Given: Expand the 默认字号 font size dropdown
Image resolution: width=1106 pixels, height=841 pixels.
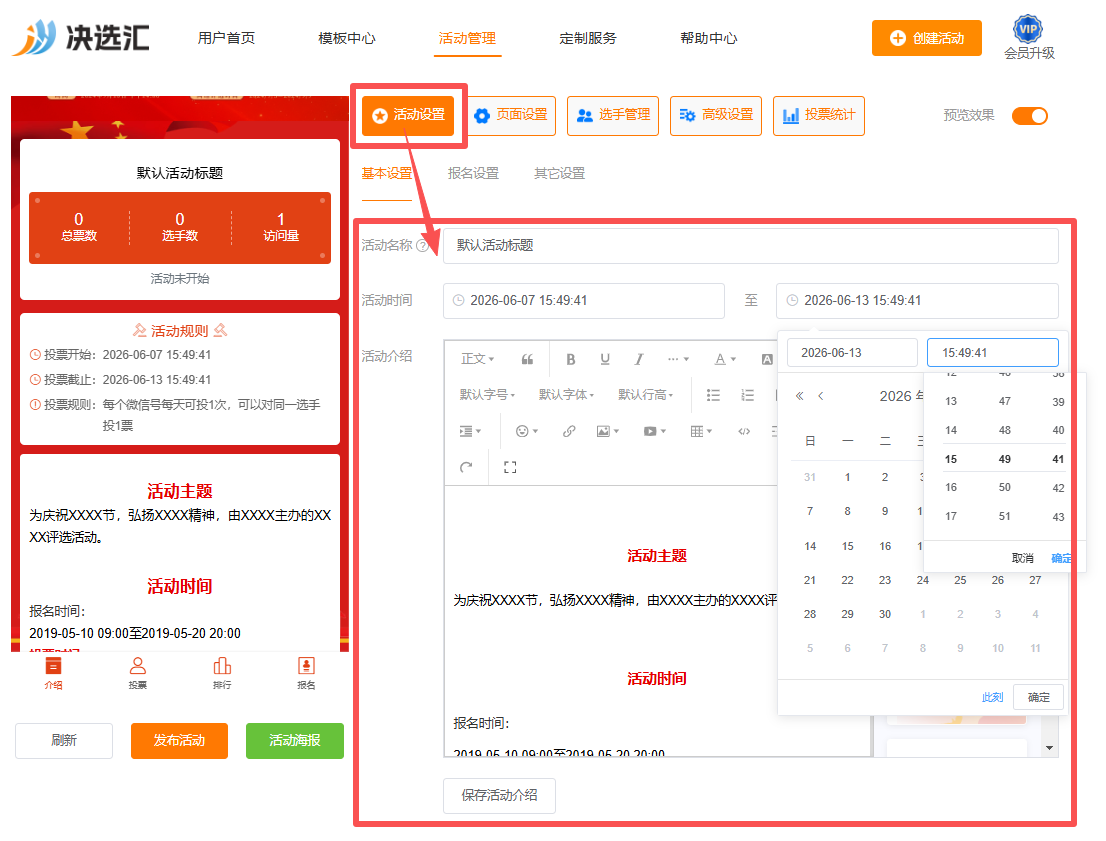Looking at the screenshot, I should pos(487,395).
